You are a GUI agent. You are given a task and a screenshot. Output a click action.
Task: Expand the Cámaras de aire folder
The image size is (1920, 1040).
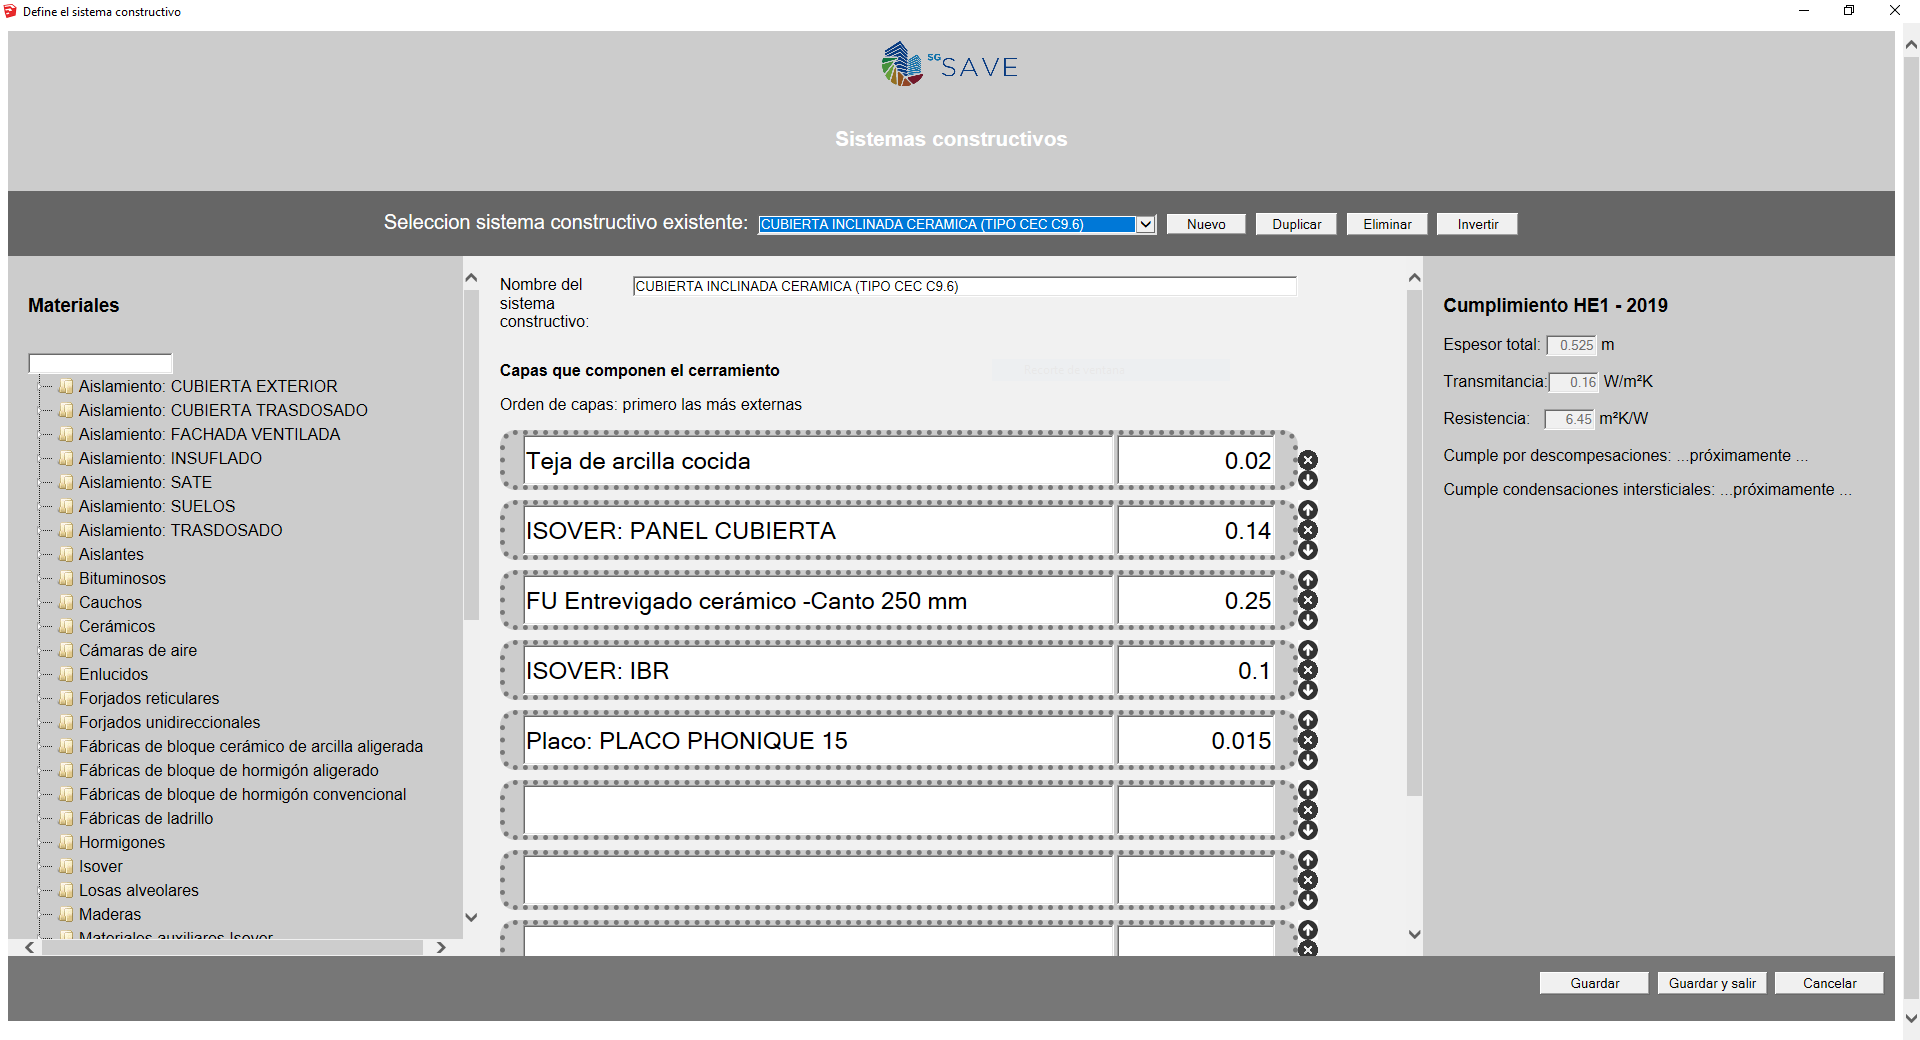coord(137,650)
